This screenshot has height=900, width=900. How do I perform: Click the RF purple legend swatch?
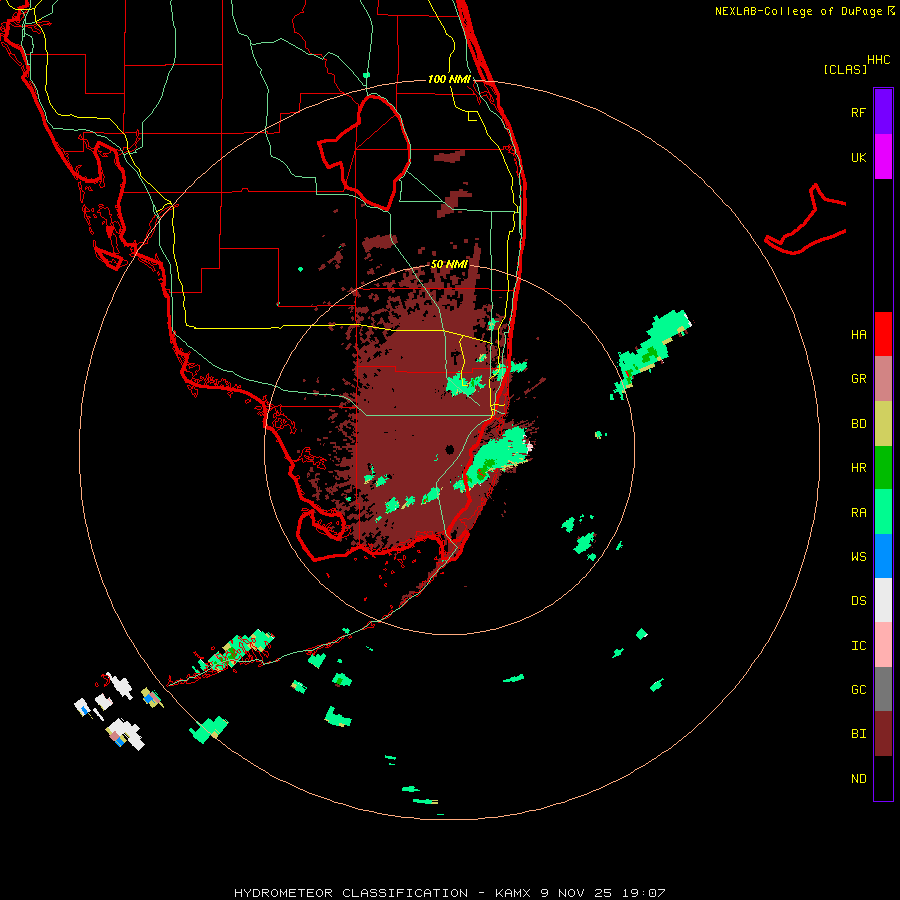883,112
